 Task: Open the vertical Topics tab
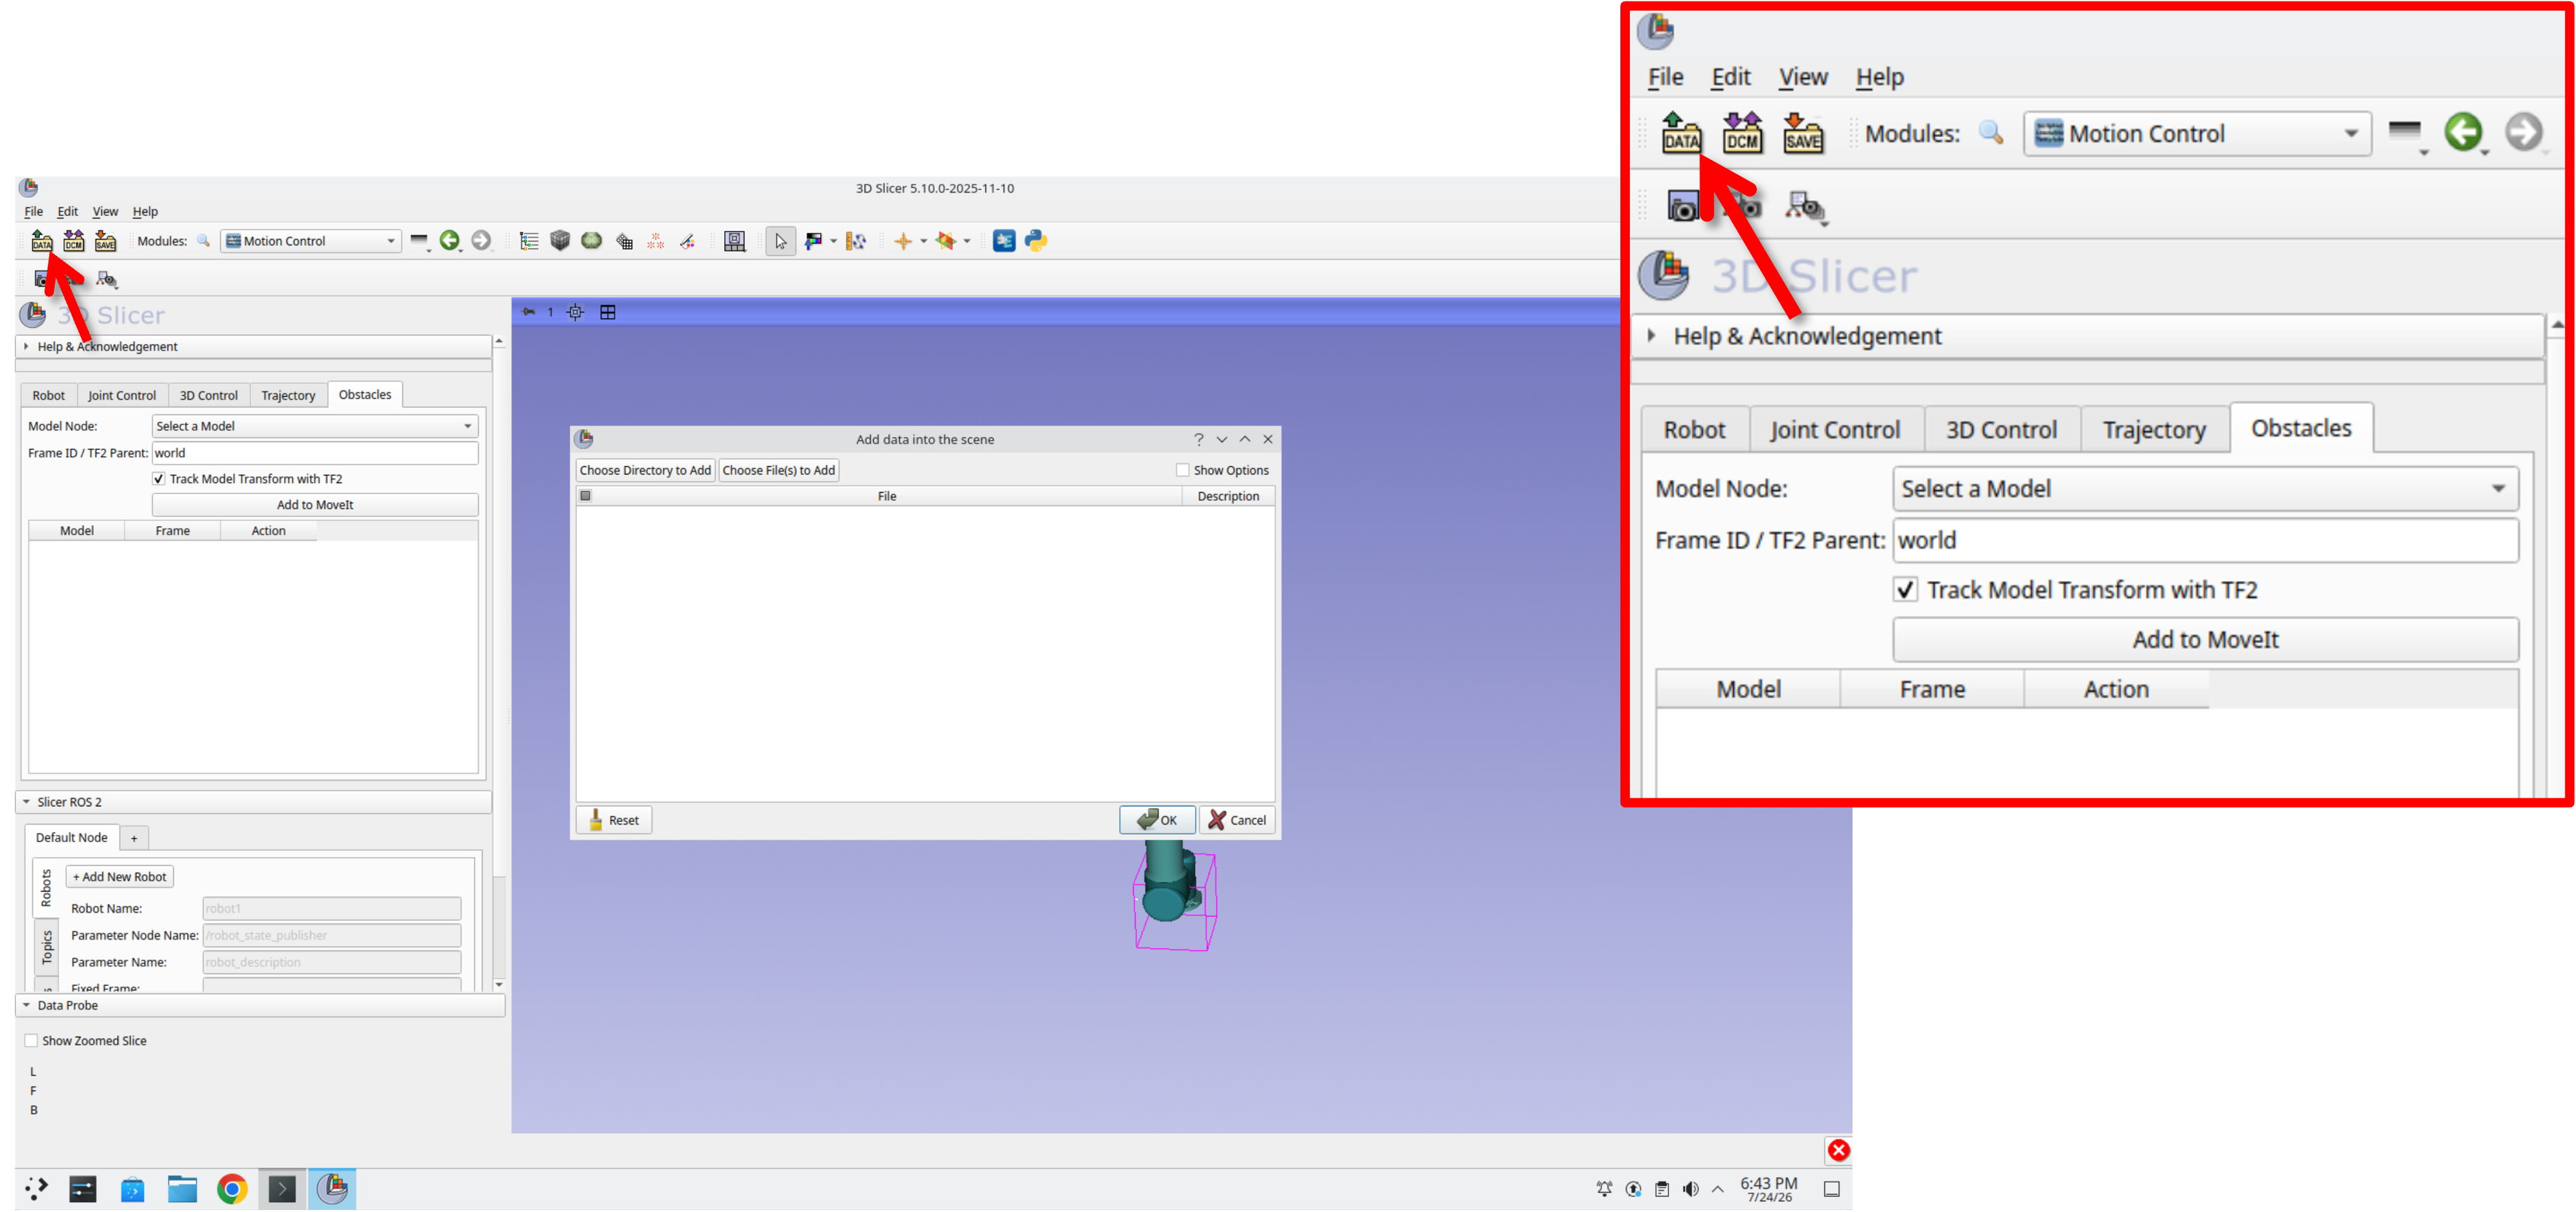coord(46,948)
